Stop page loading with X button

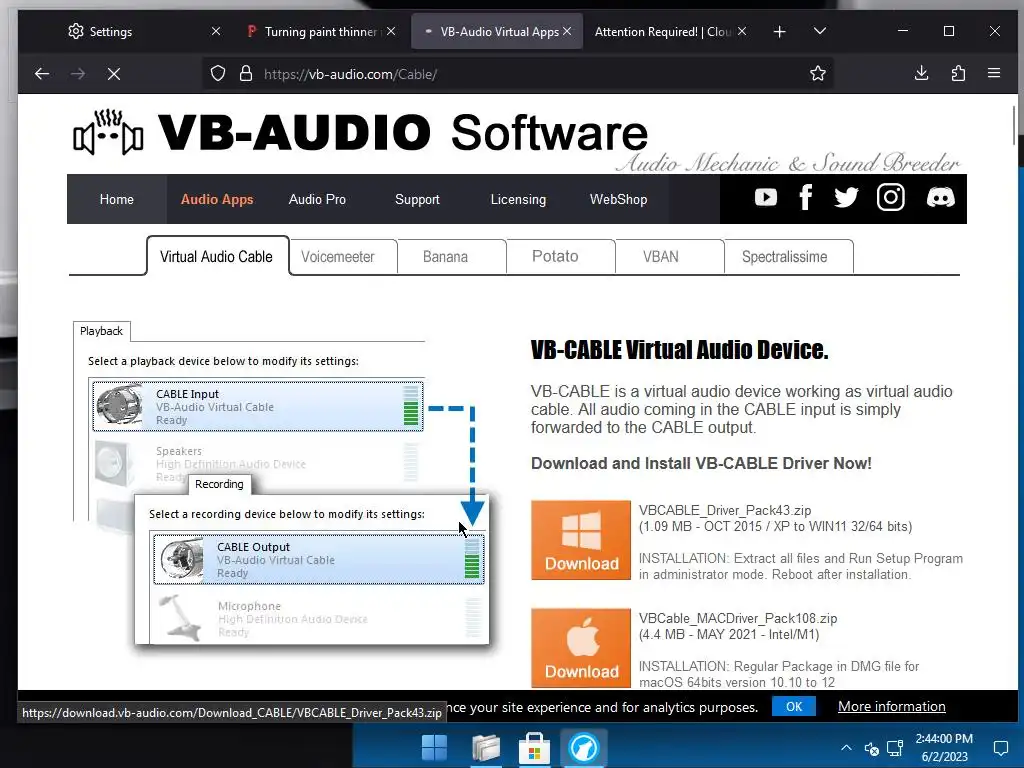point(114,74)
